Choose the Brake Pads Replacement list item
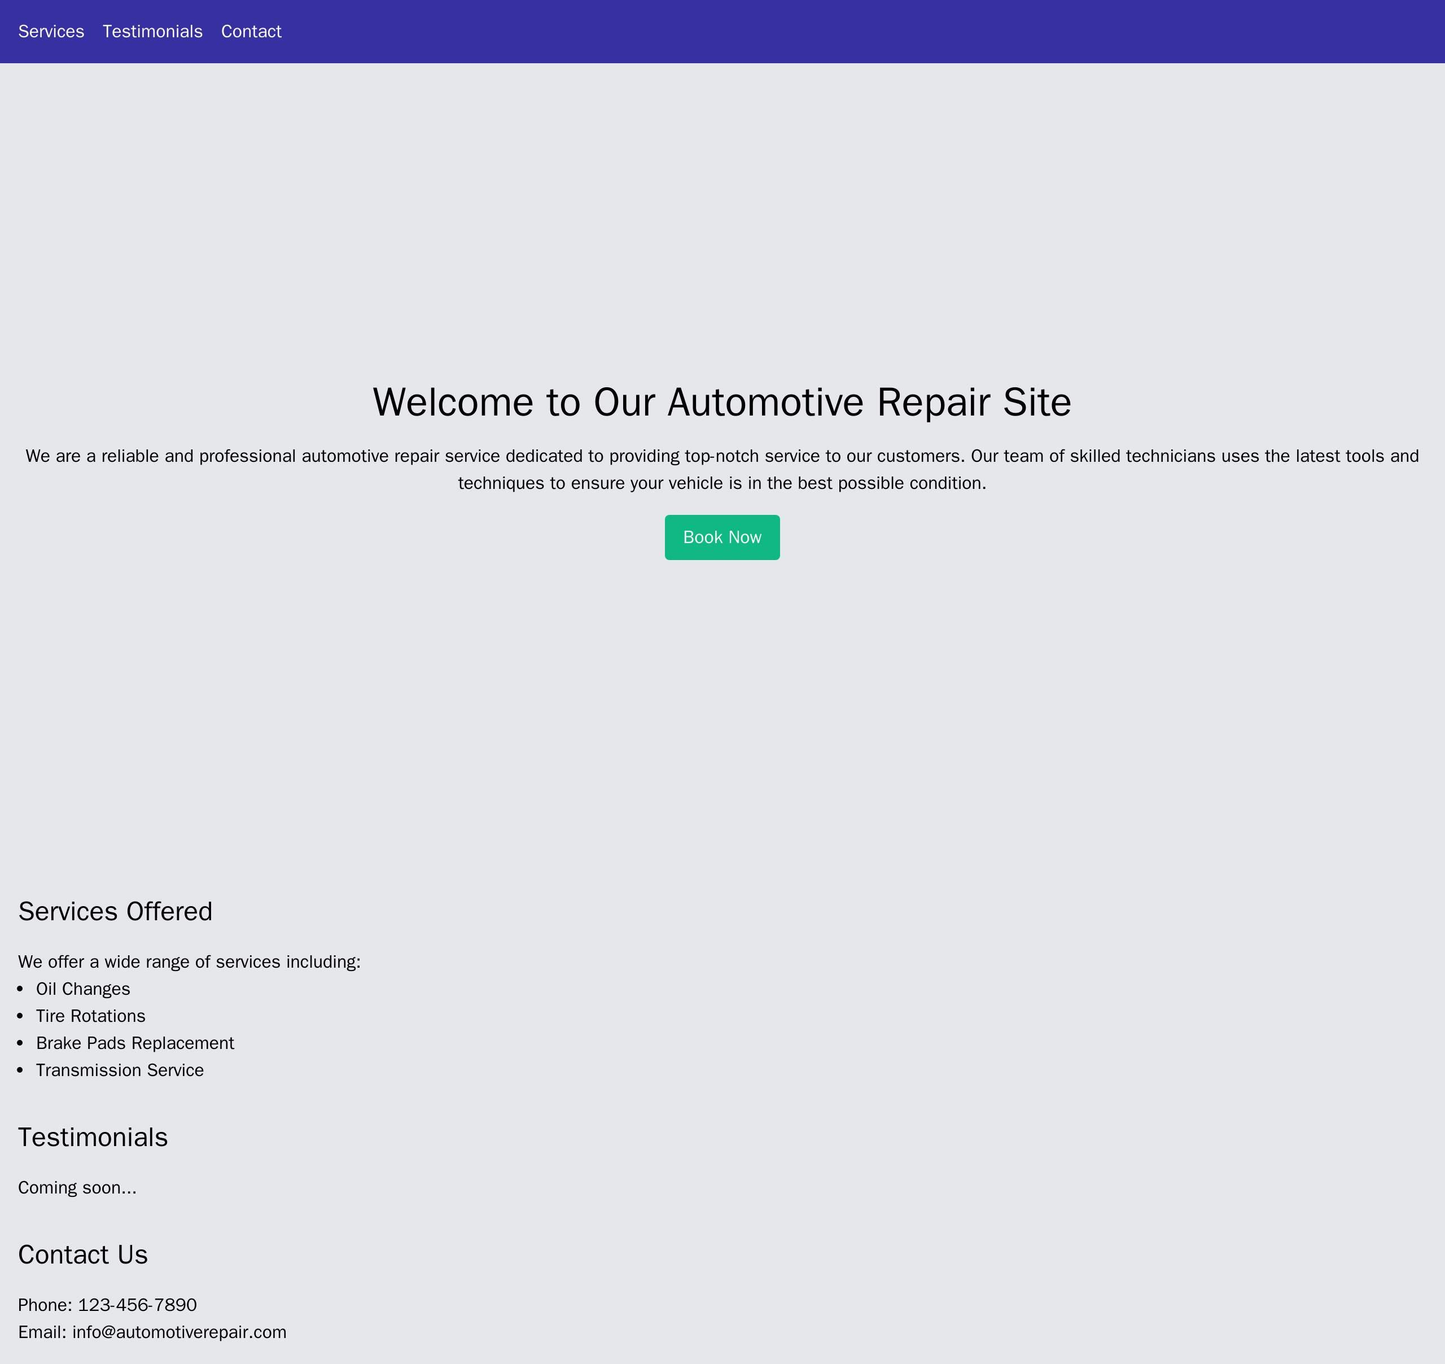Image resolution: width=1445 pixels, height=1364 pixels. pyautogui.click(x=135, y=1043)
